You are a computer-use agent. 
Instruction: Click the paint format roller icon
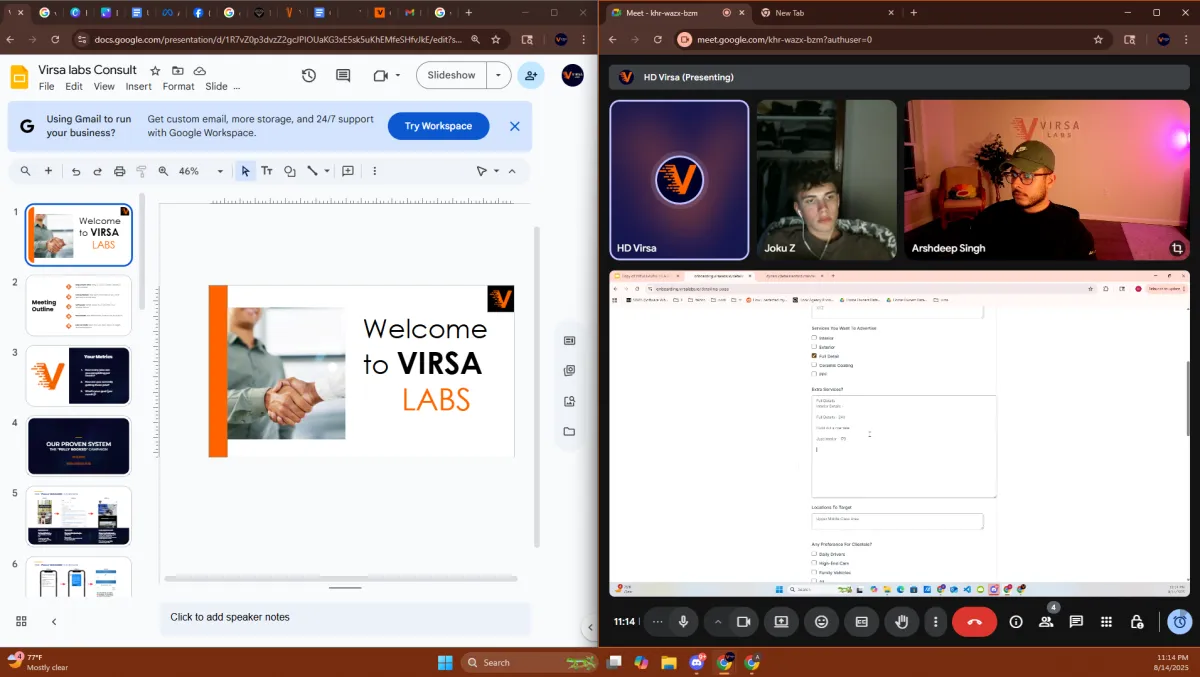[x=141, y=171]
